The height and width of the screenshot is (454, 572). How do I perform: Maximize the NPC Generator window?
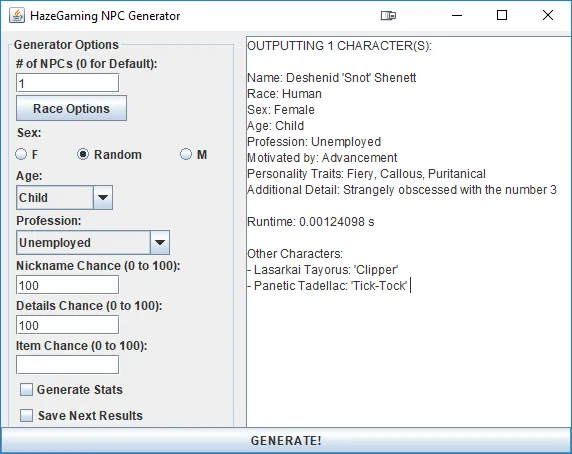tap(502, 15)
